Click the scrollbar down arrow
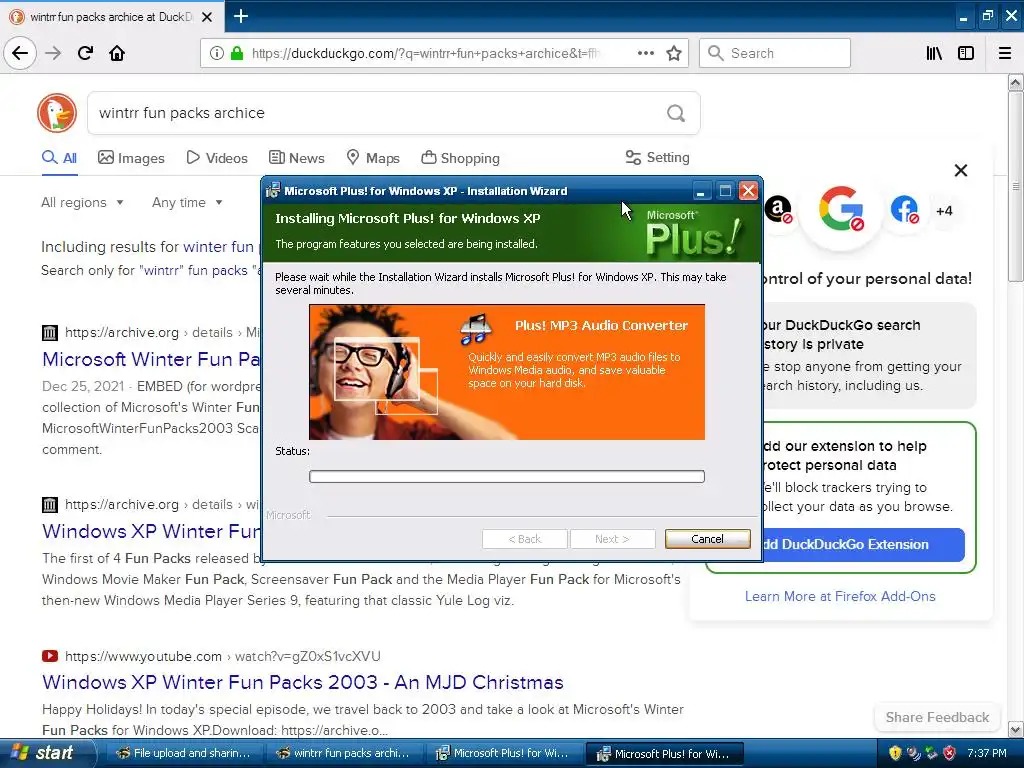Viewport: 1024px width, 768px height. [1016, 729]
